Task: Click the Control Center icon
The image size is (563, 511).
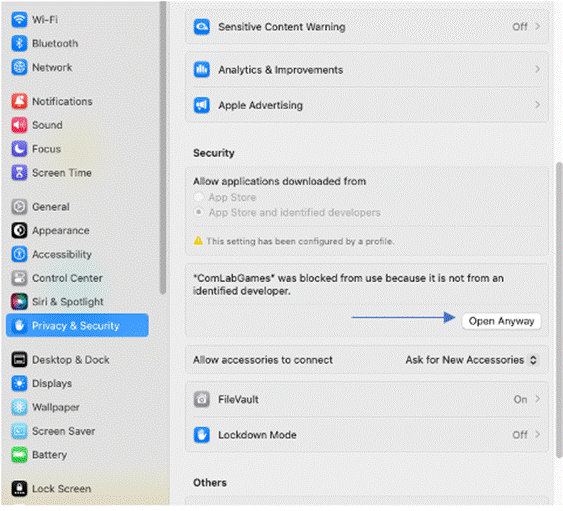Action: click(19, 278)
